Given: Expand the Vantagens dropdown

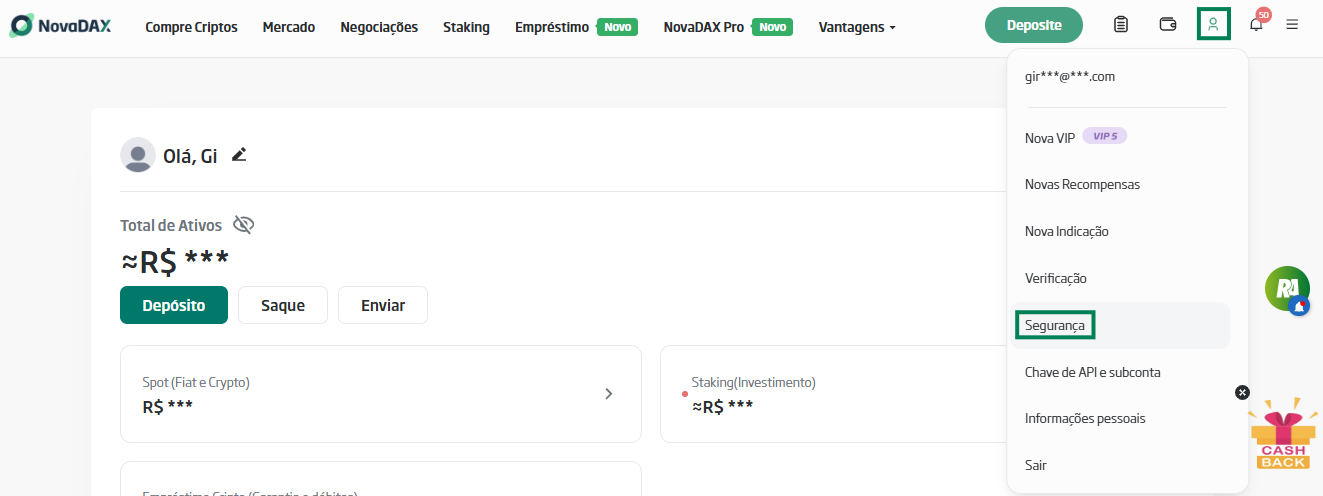Looking at the screenshot, I should click(x=856, y=27).
